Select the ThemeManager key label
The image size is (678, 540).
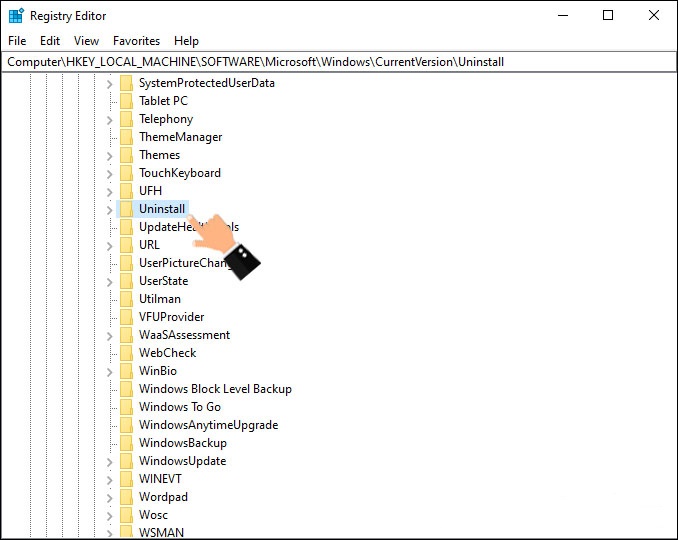click(180, 137)
